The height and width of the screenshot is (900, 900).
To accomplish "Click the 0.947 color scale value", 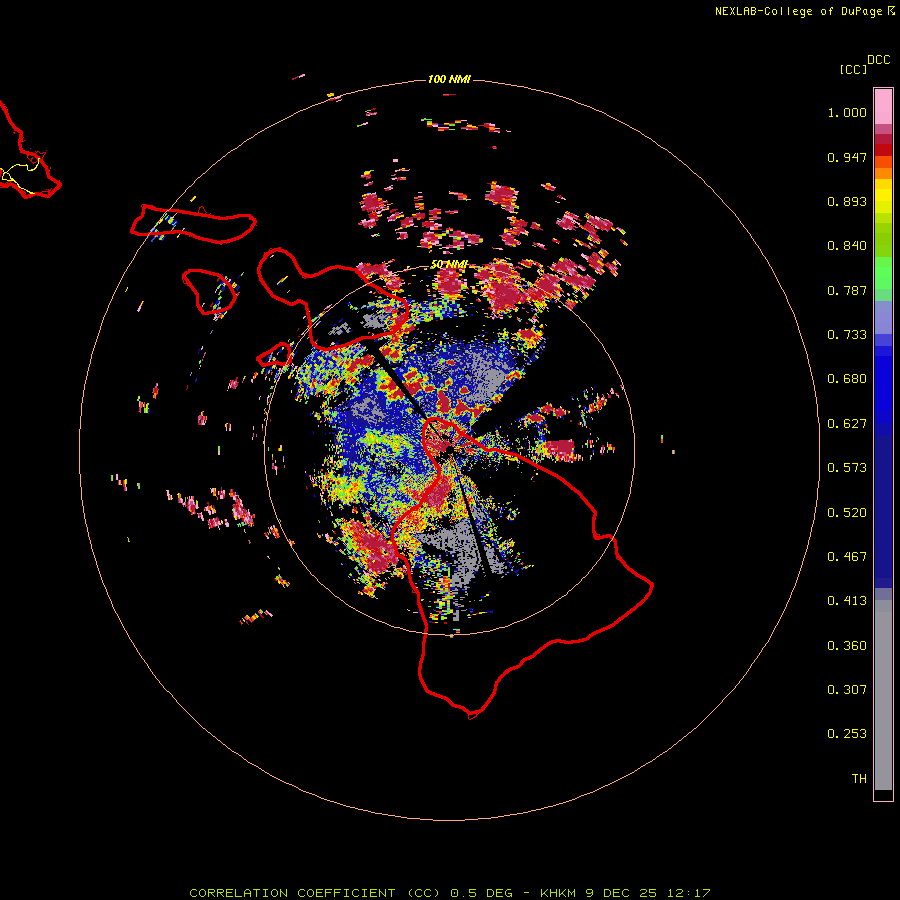I will [x=847, y=157].
